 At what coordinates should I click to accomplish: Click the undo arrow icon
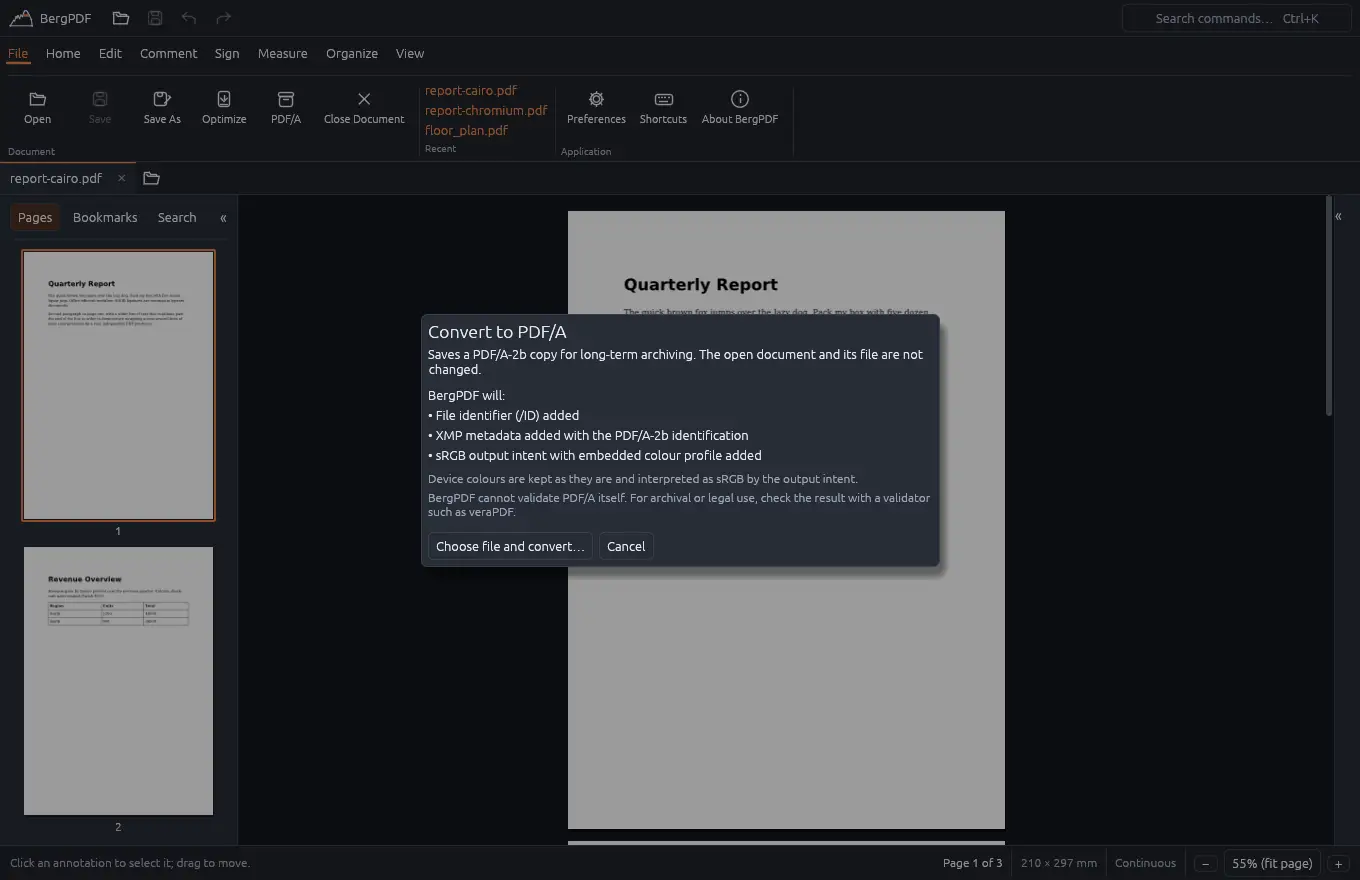(189, 18)
